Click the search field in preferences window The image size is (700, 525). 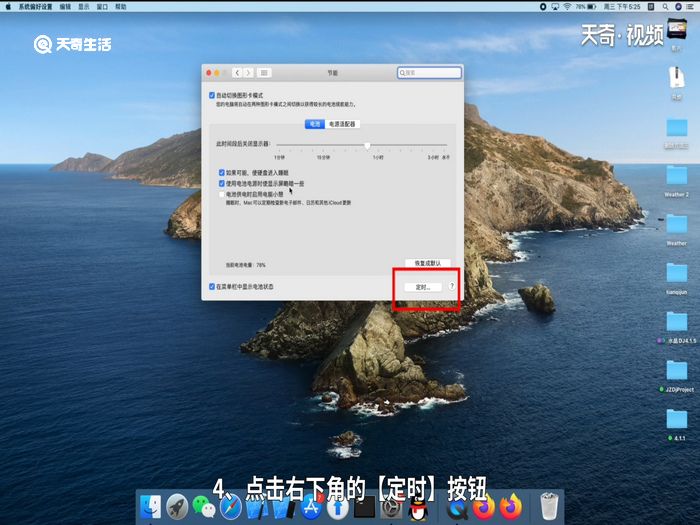coord(429,73)
